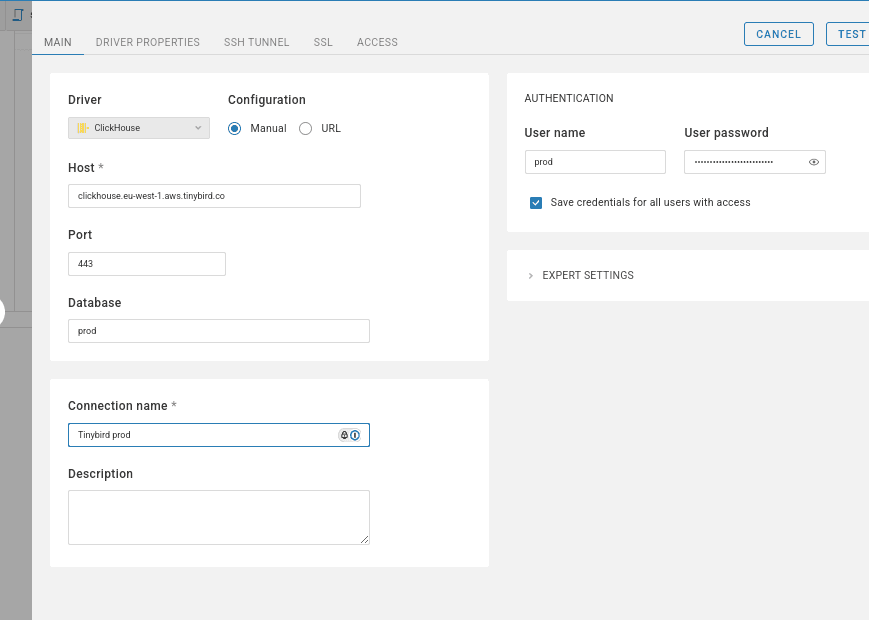Switch to the Driver Properties tab
Screen dimensions: 869x620
coord(148,42)
